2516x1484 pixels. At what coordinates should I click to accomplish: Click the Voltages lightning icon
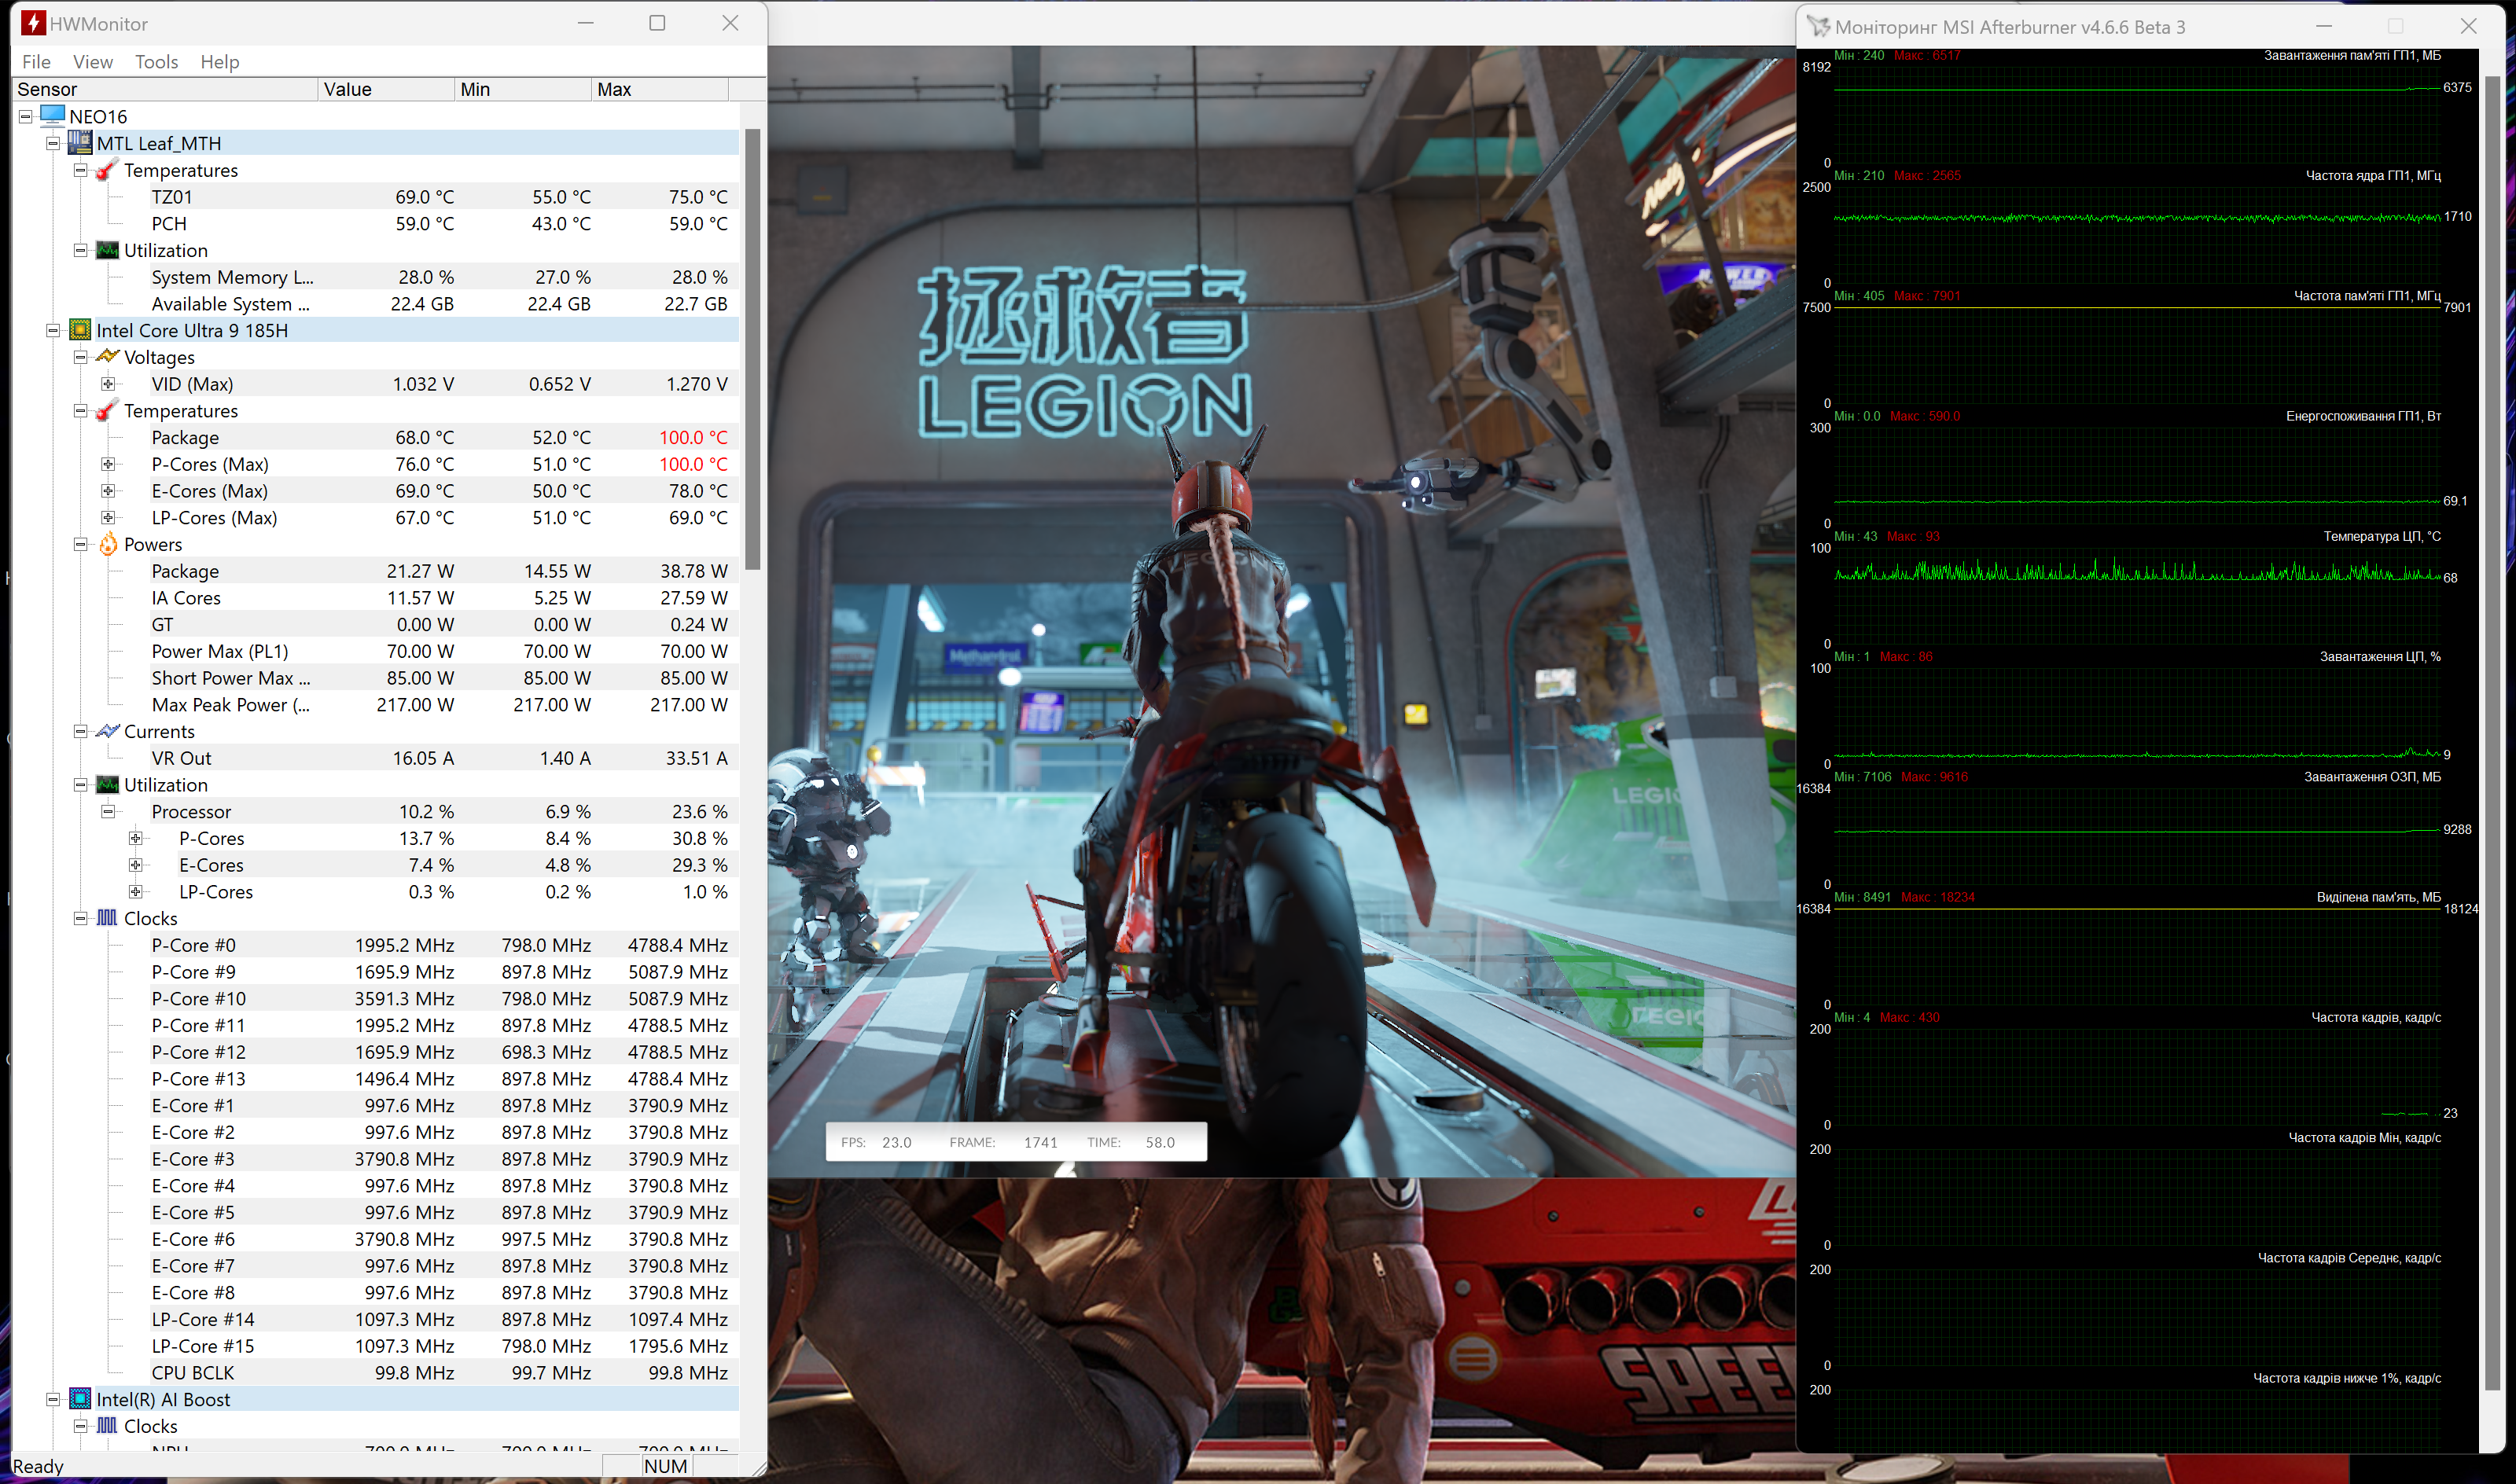click(x=107, y=357)
